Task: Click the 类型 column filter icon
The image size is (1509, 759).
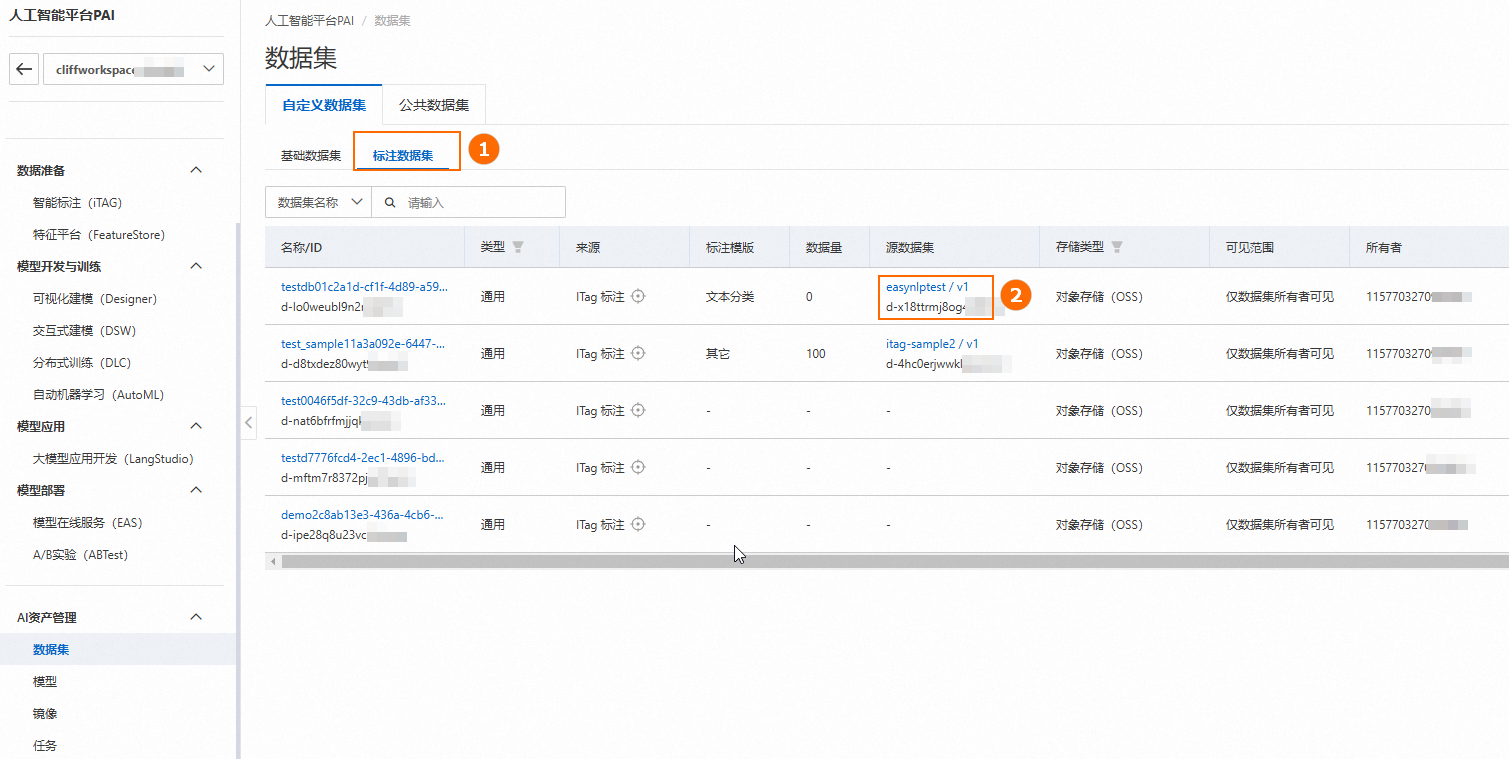Action: coord(518,247)
